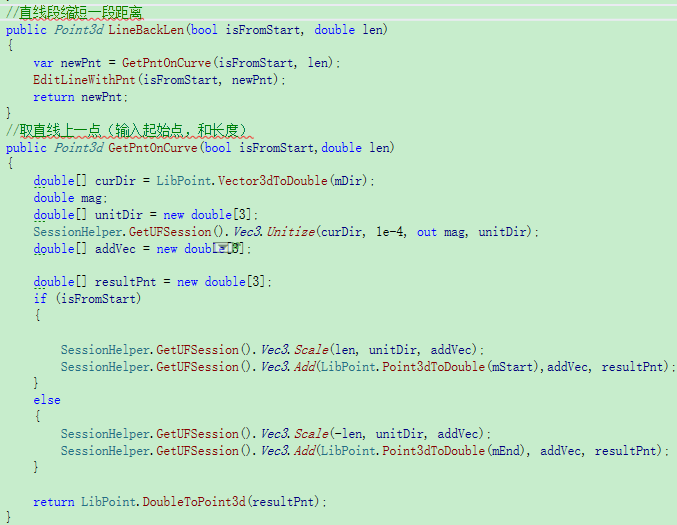Image resolution: width=677 pixels, height=525 pixels.
Task: Click the newPnt variable in the var declaration
Action: [81, 63]
